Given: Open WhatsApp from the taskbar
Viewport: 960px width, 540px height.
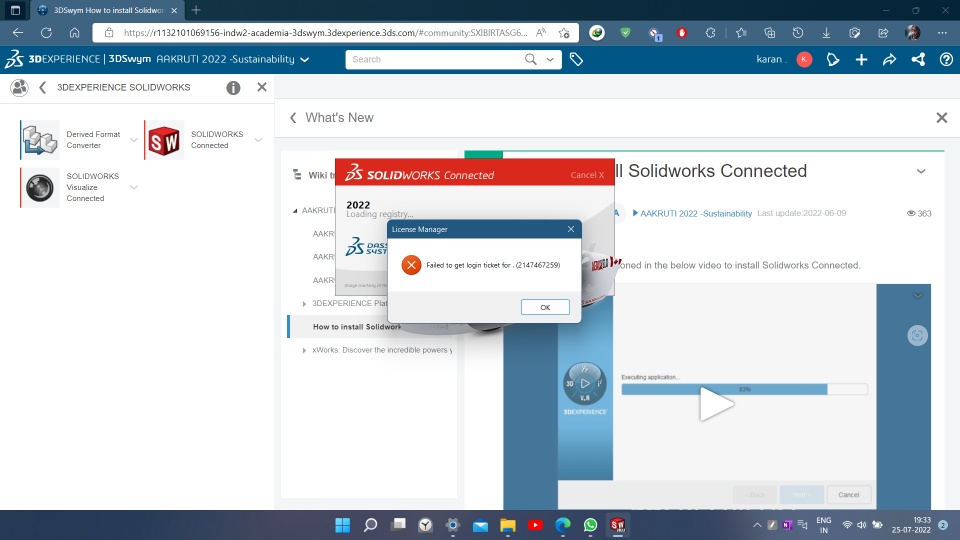Looking at the screenshot, I should pyautogui.click(x=590, y=525).
